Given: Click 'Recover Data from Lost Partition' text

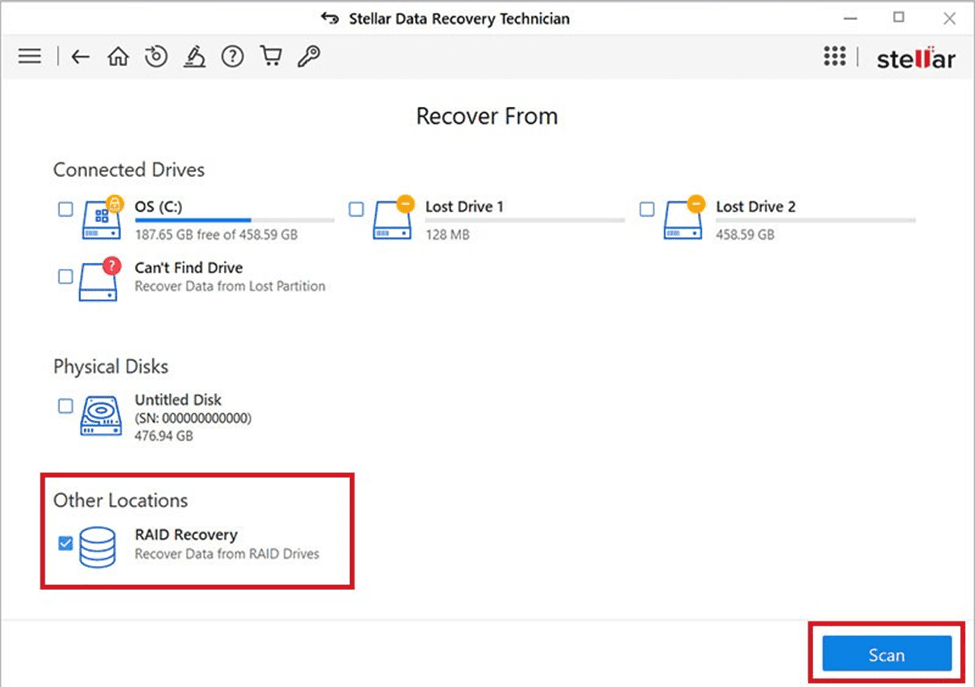Looking at the screenshot, I should click(x=230, y=286).
